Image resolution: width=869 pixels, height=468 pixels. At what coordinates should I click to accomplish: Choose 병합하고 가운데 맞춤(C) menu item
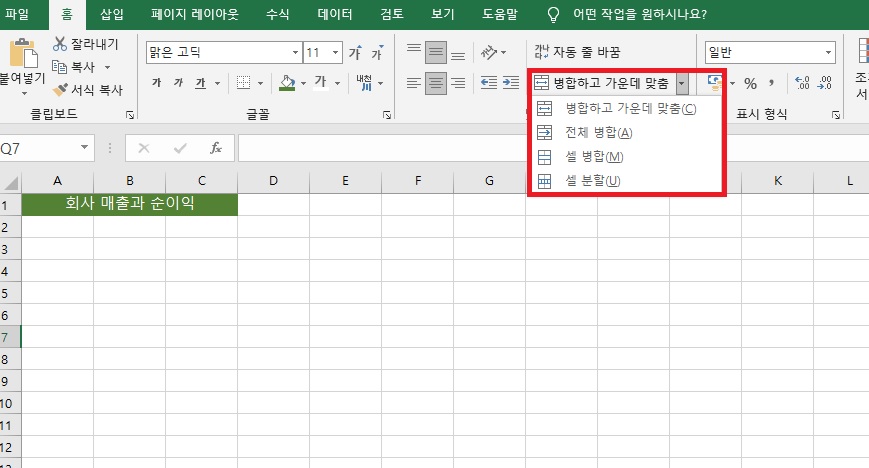(x=626, y=109)
